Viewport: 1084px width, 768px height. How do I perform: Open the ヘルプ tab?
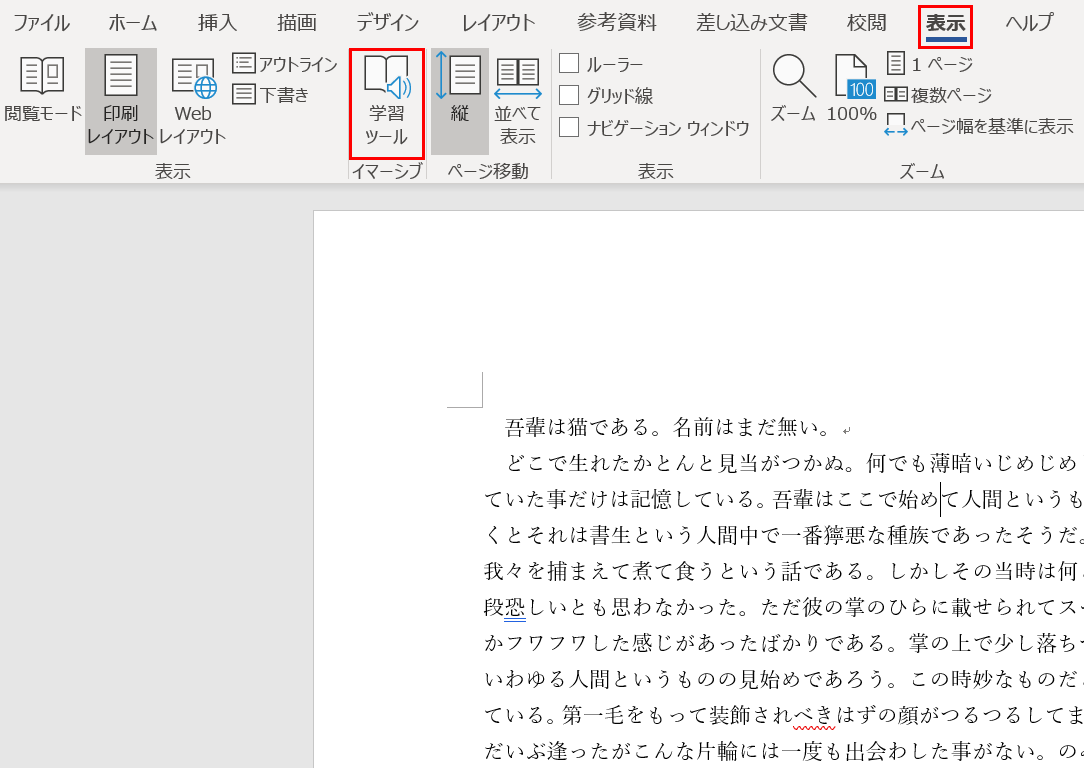click(x=1029, y=23)
